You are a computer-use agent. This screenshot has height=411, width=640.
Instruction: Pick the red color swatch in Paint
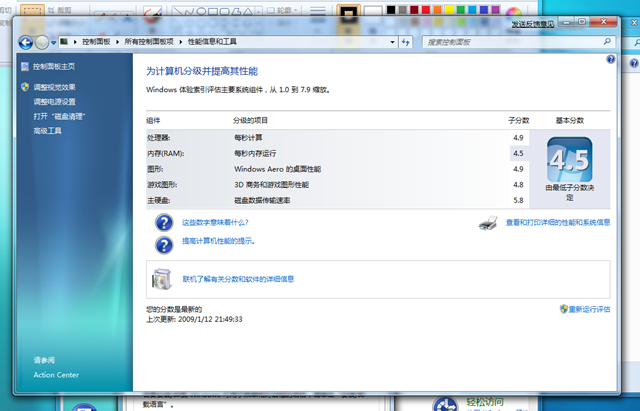point(426,10)
